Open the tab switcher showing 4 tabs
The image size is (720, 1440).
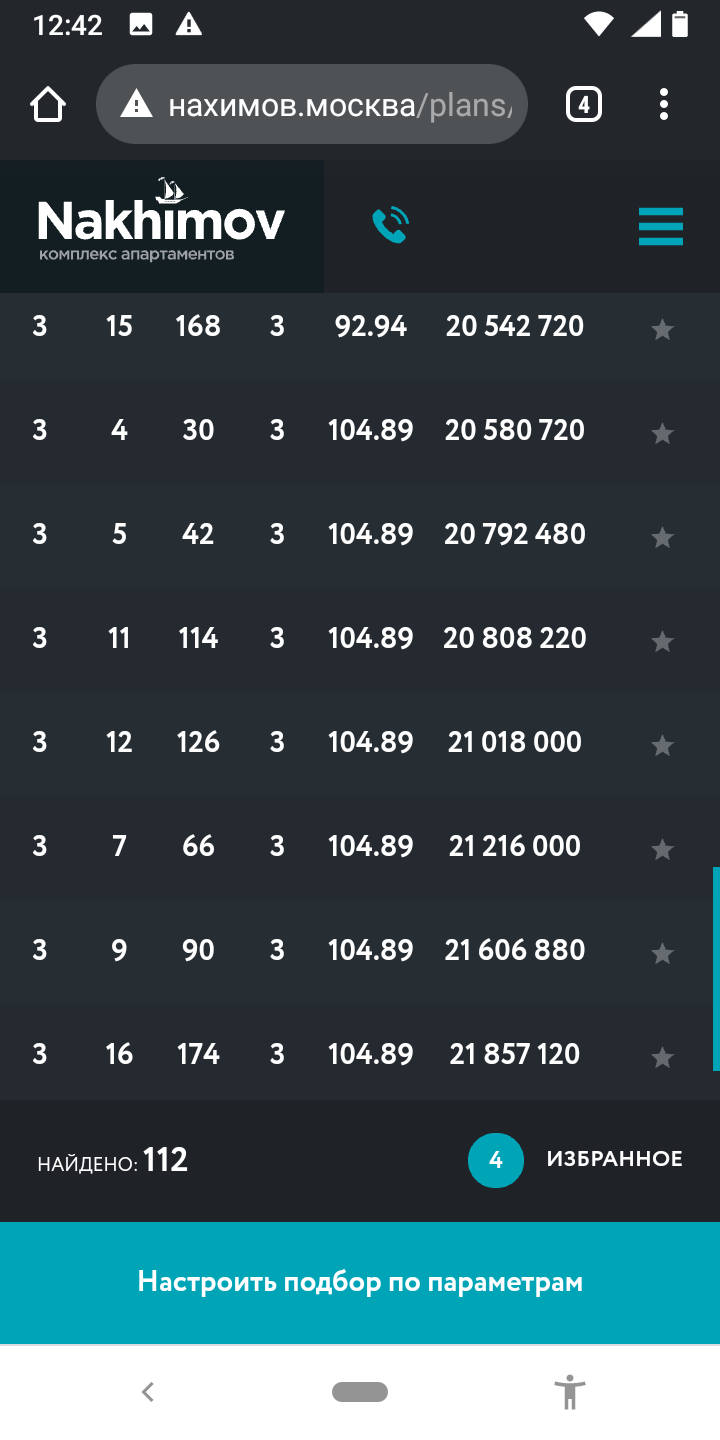[x=584, y=104]
